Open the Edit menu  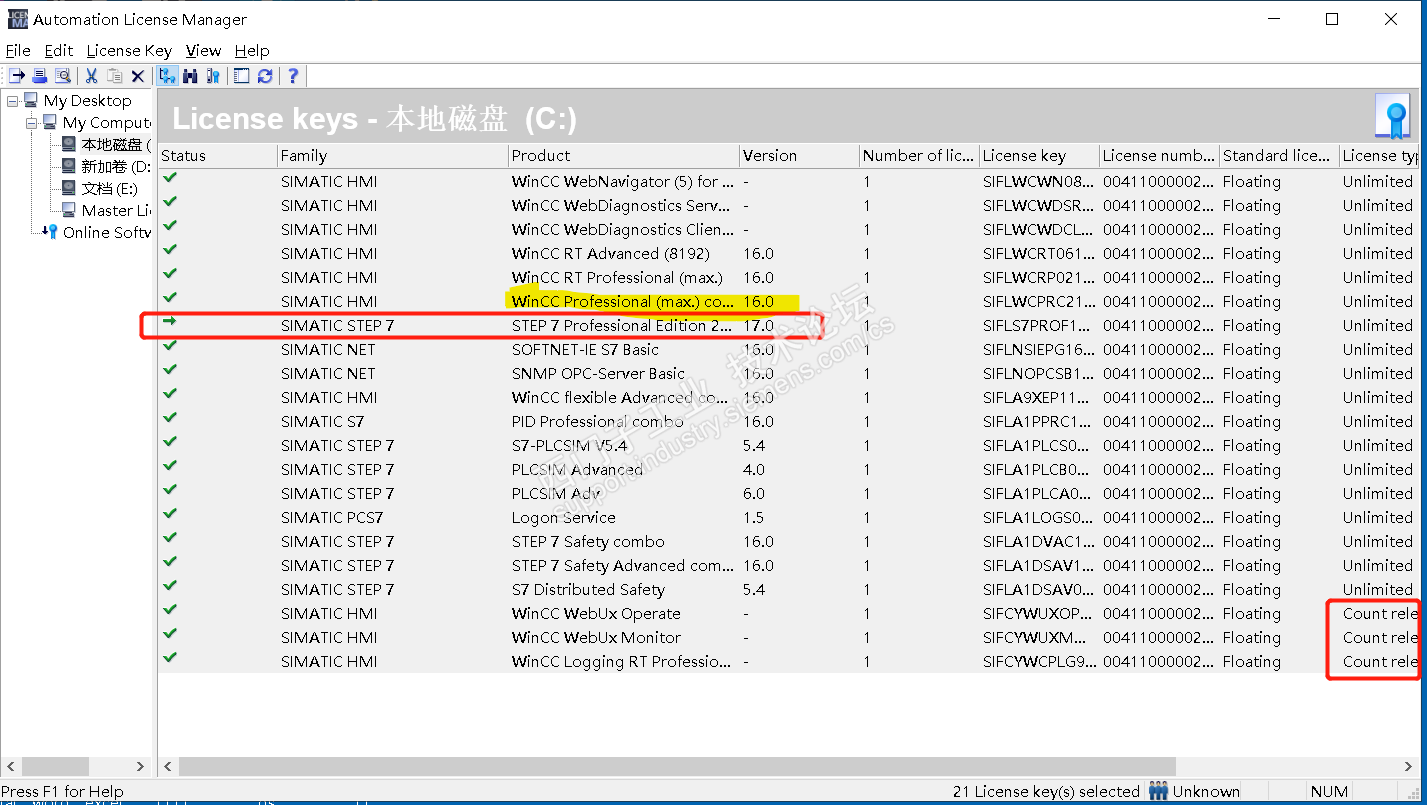(59, 50)
